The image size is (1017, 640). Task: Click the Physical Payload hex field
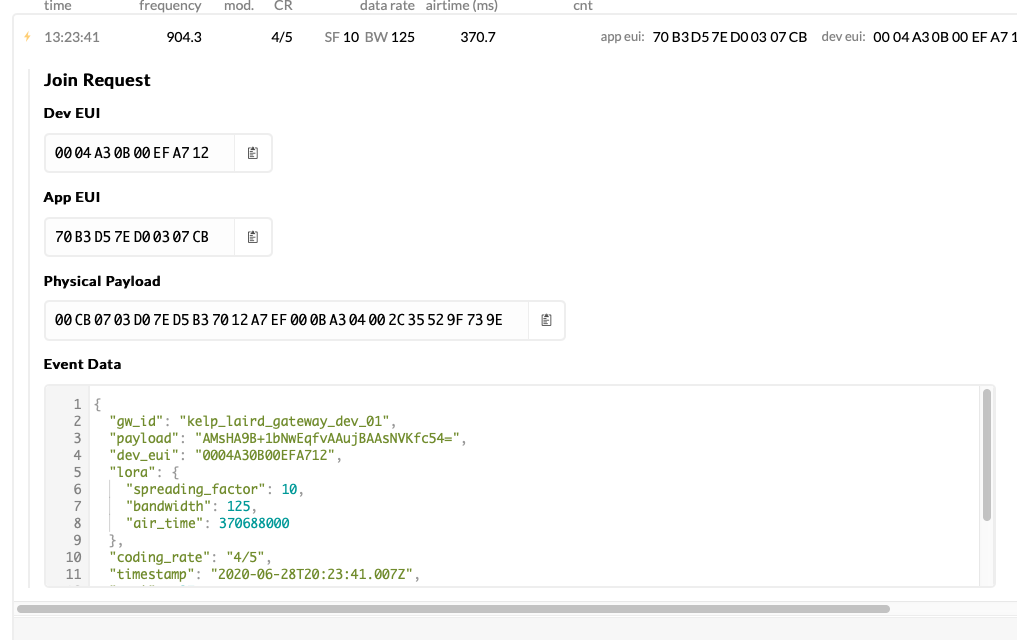[286, 320]
